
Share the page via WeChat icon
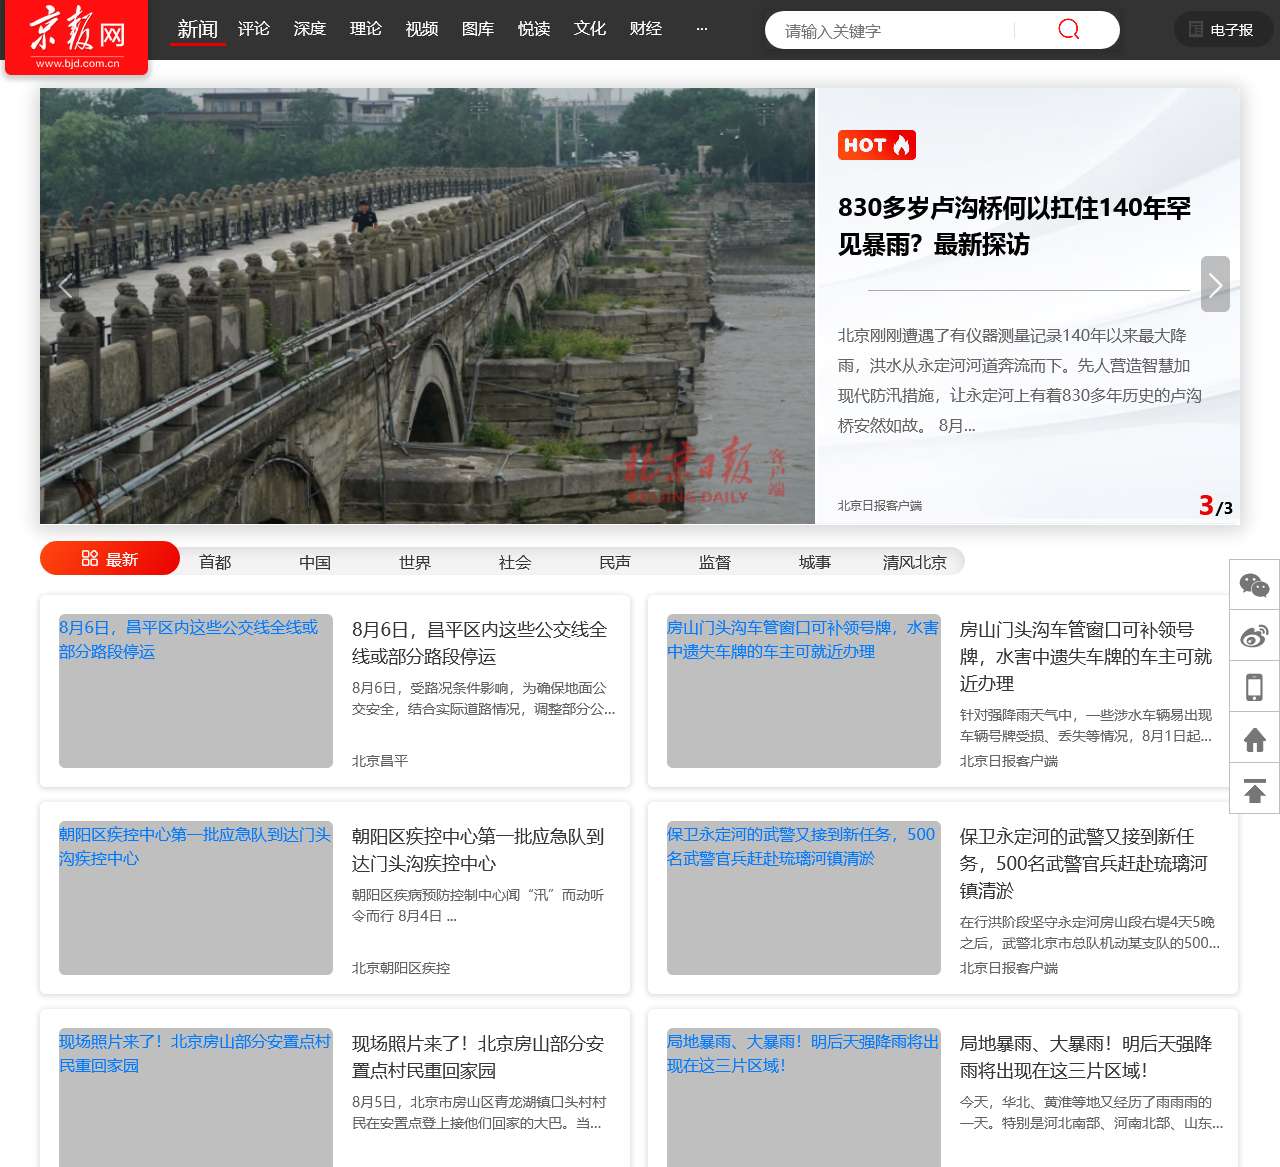pyautogui.click(x=1254, y=584)
